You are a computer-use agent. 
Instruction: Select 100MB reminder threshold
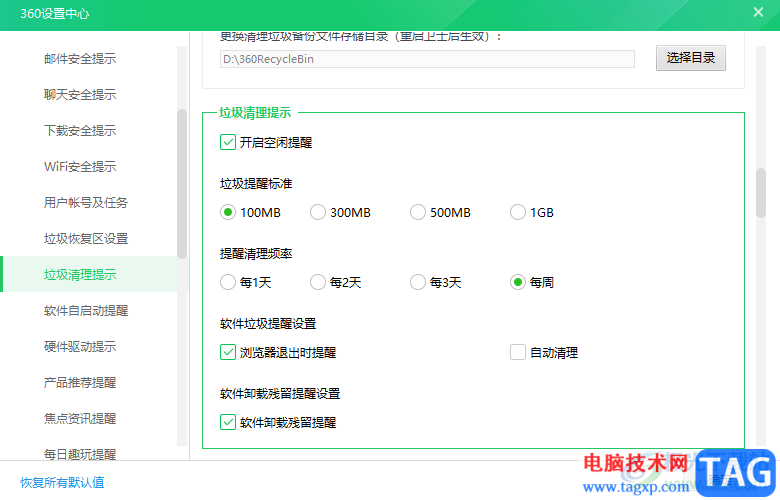click(x=228, y=212)
